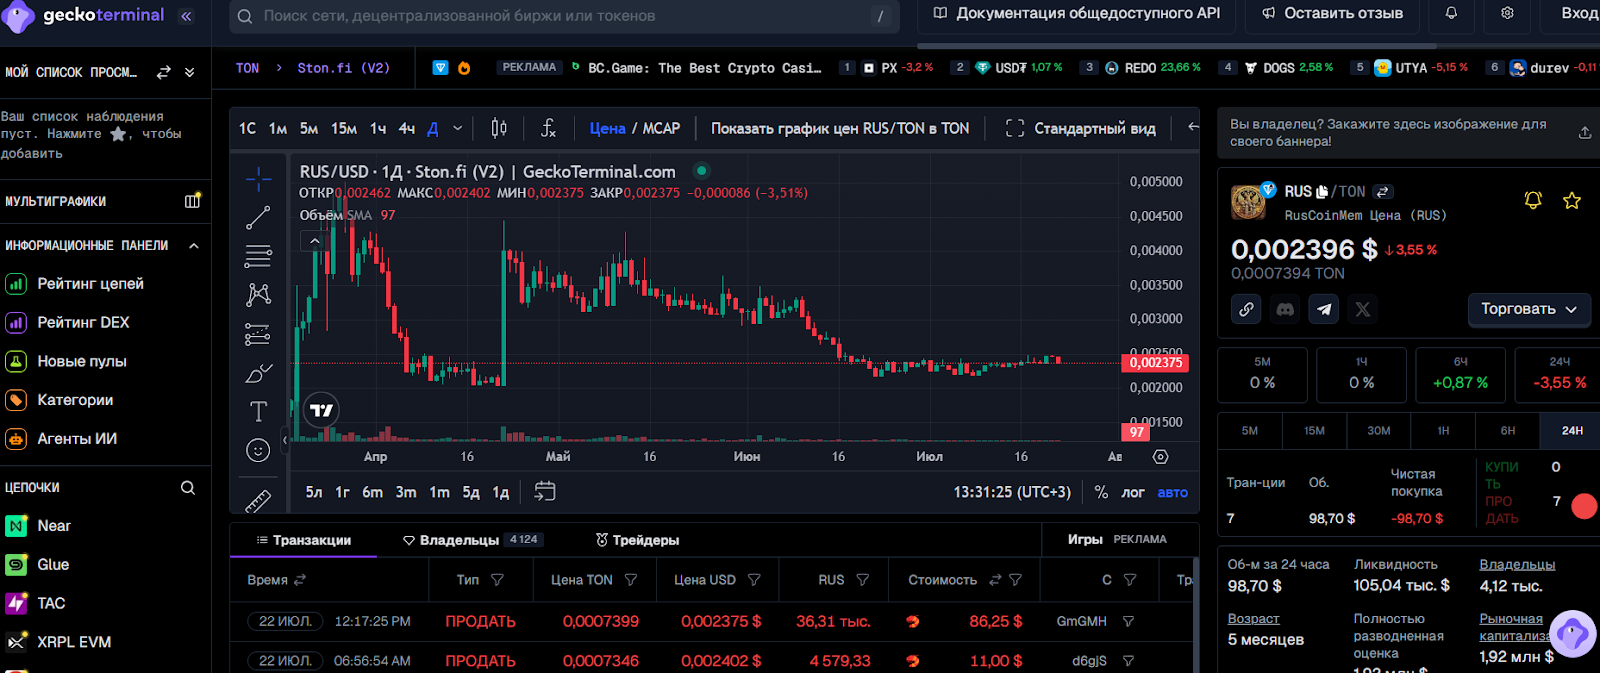This screenshot has height=673, width=1600.
Task: Toggle percent scale on chart
Action: 1101,492
